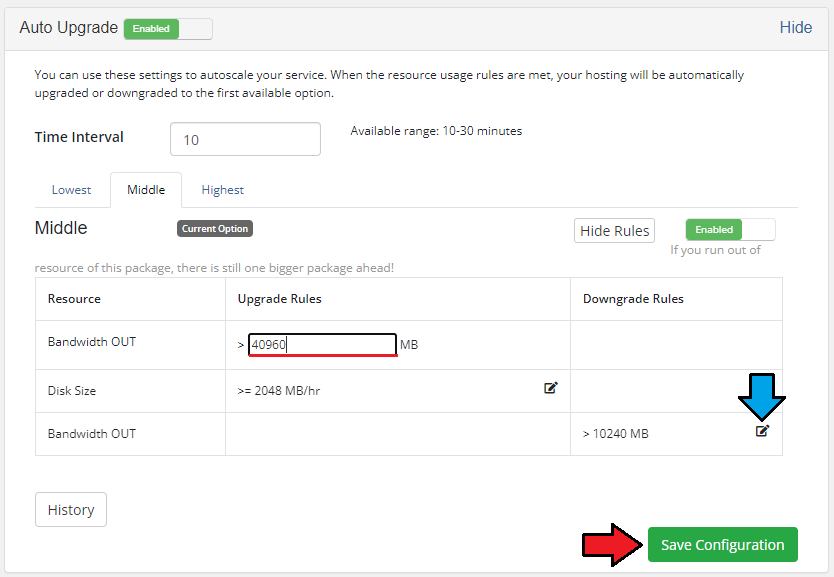Click the Hide Rules button

[614, 231]
